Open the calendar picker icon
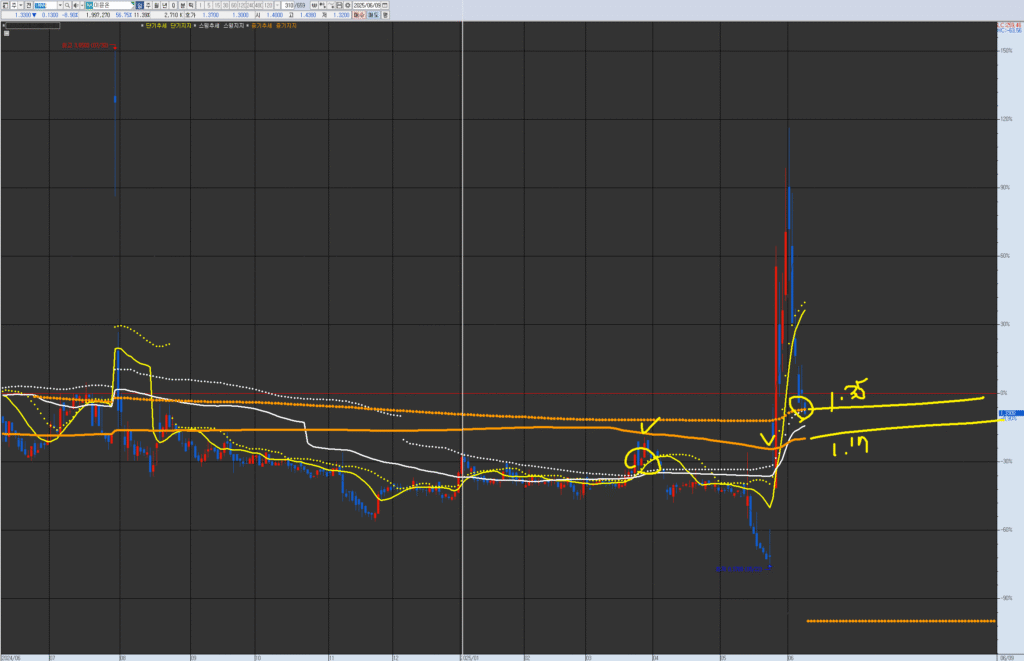The image size is (1024, 661). [x=385, y=5]
